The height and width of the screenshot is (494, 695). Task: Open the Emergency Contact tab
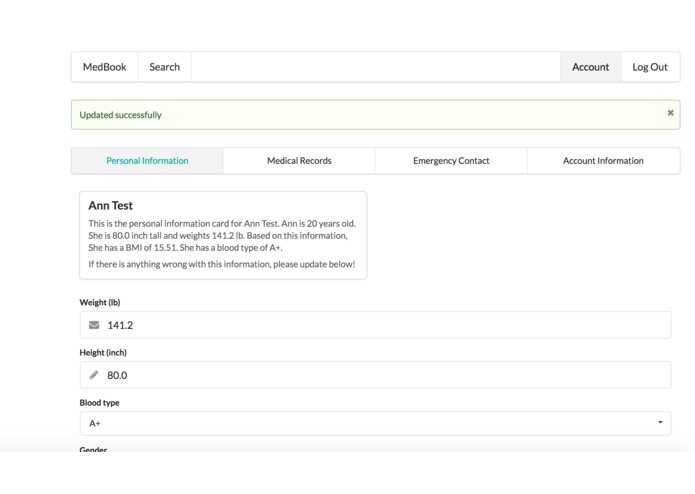451,161
